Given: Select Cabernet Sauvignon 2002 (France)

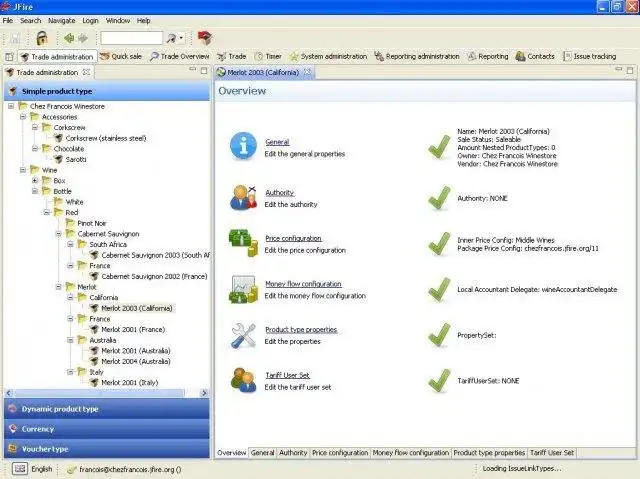Looking at the screenshot, I should (154, 276).
